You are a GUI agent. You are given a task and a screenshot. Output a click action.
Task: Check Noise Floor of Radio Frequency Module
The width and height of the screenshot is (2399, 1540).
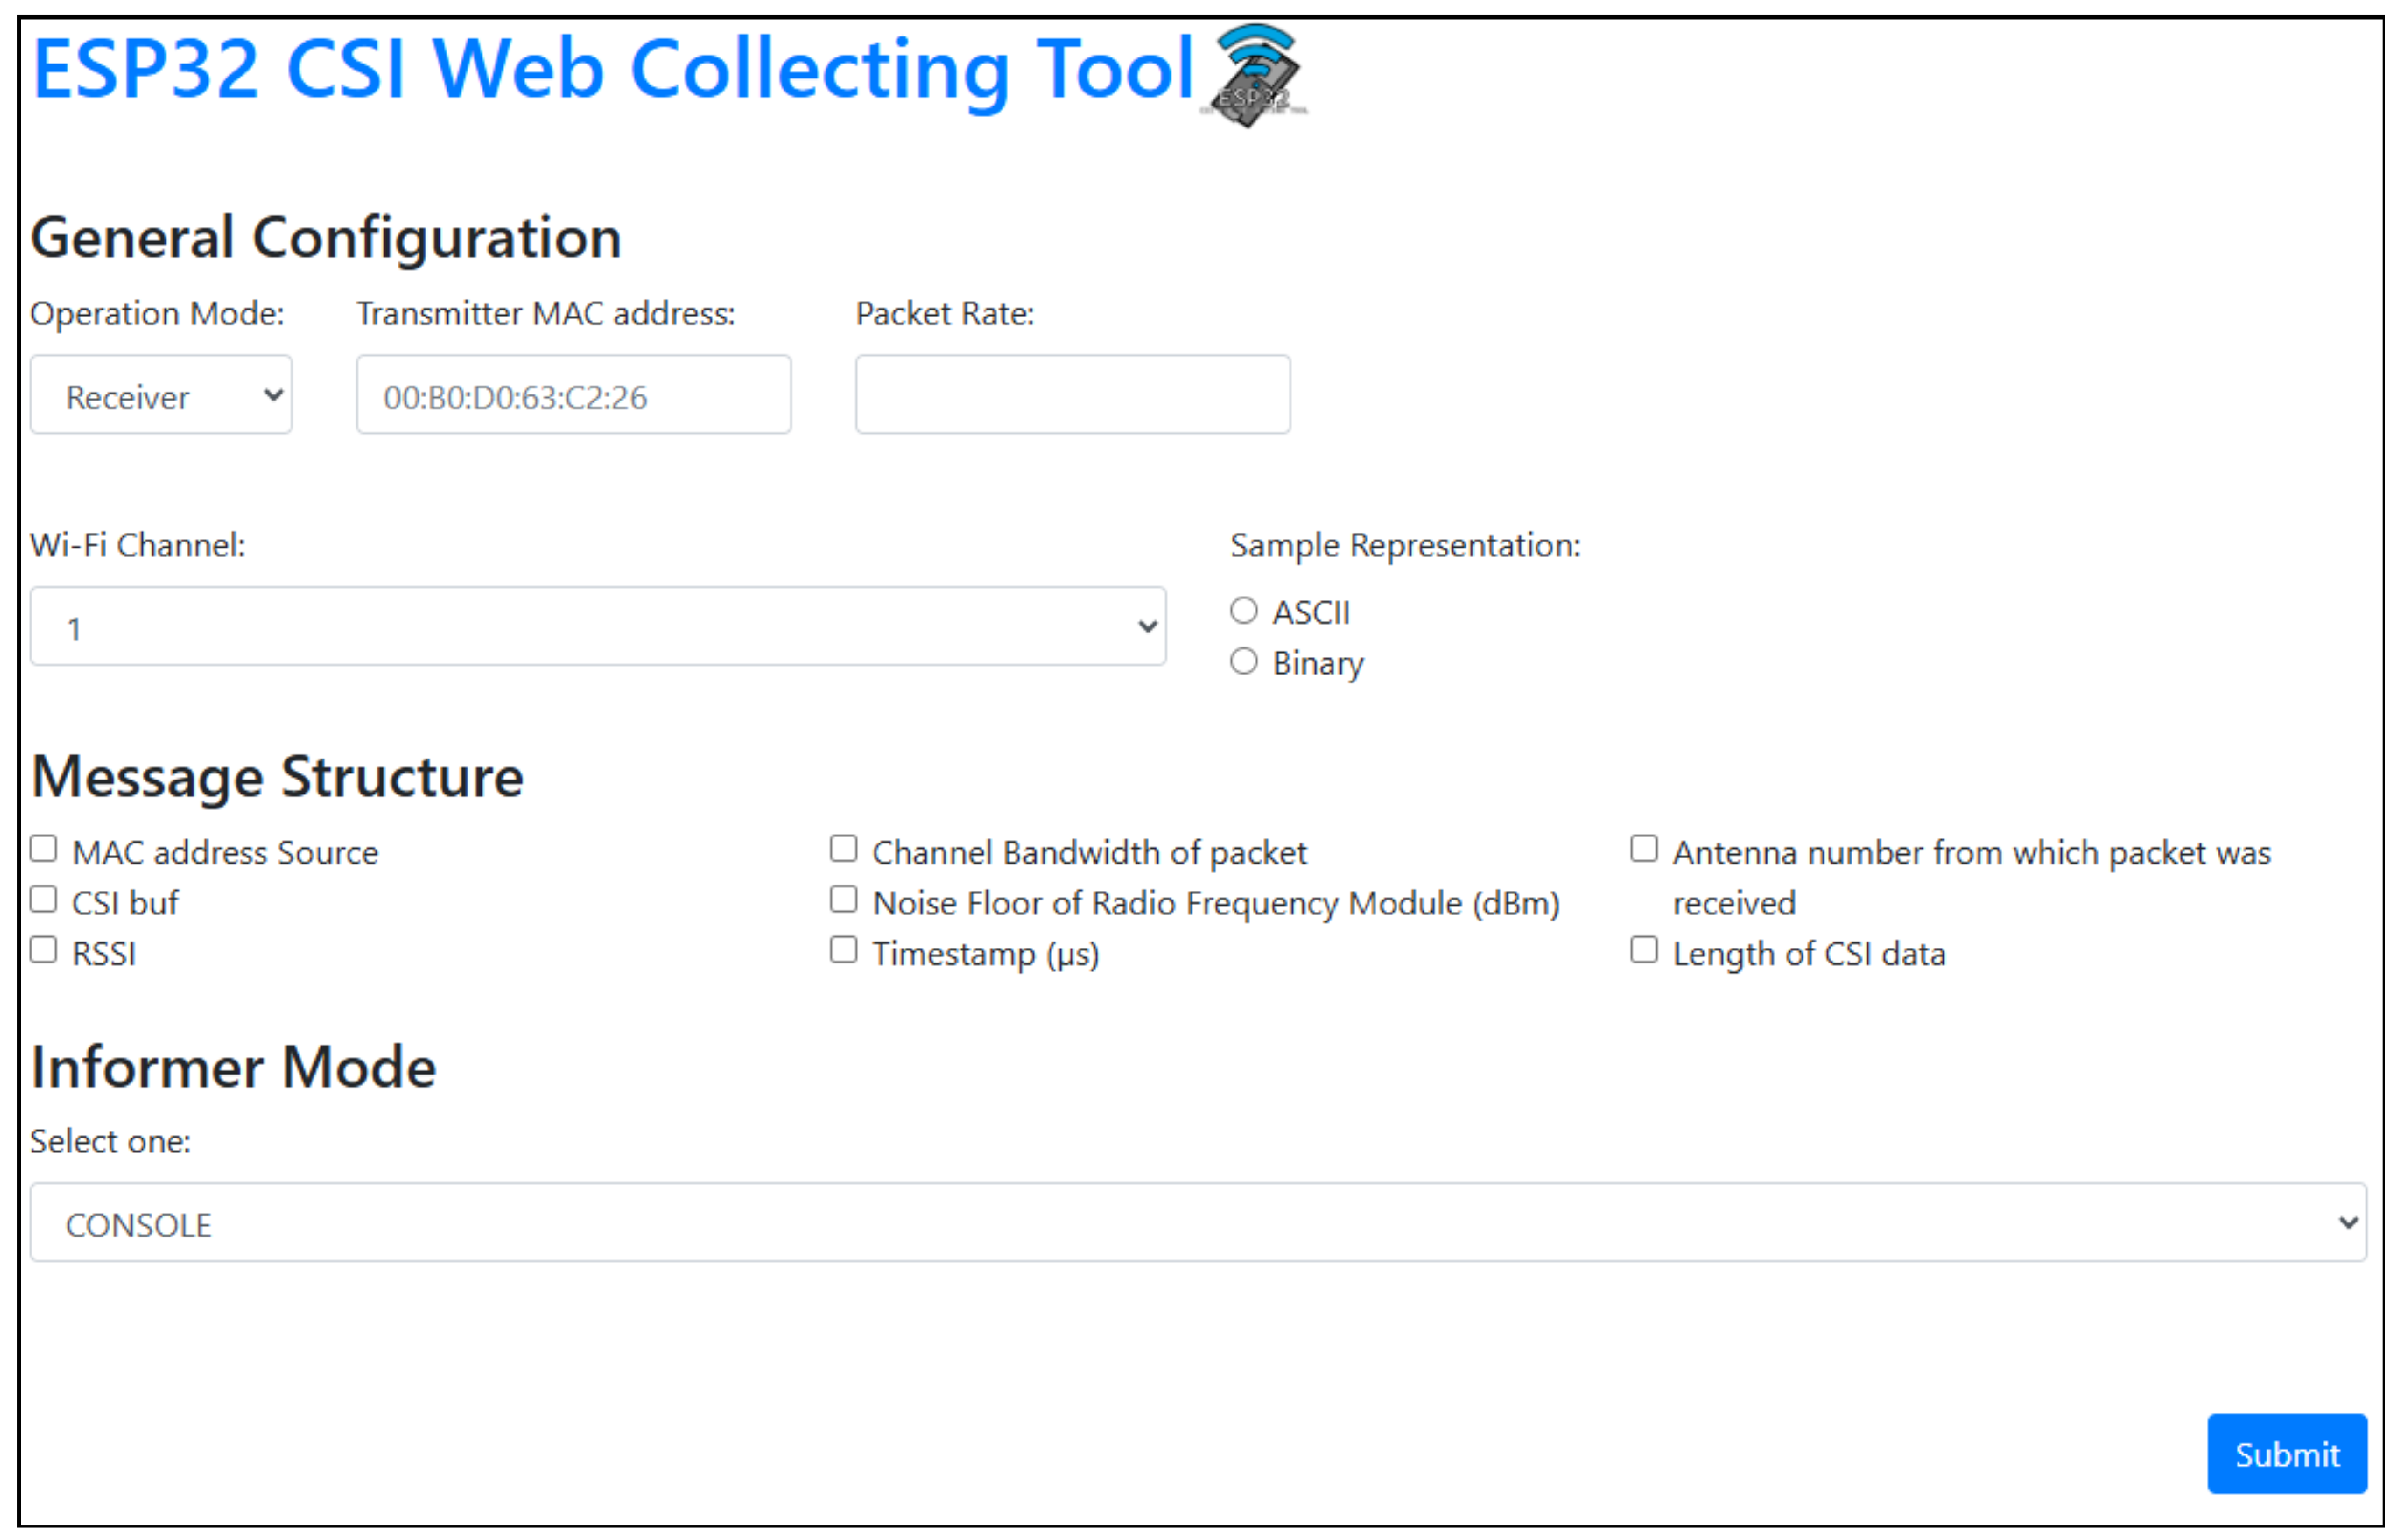pos(843,900)
